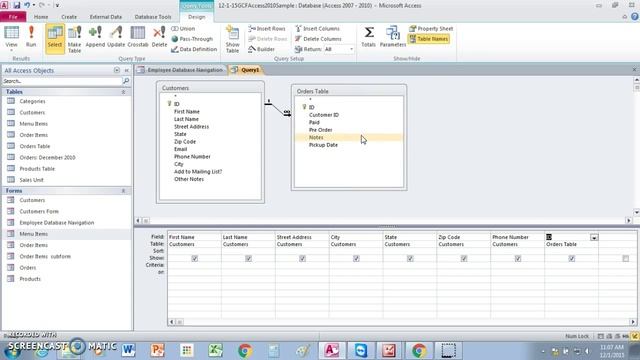Viewport: 640px width, 360px height.
Task: Open the Menu Items table
Action: [33, 124]
